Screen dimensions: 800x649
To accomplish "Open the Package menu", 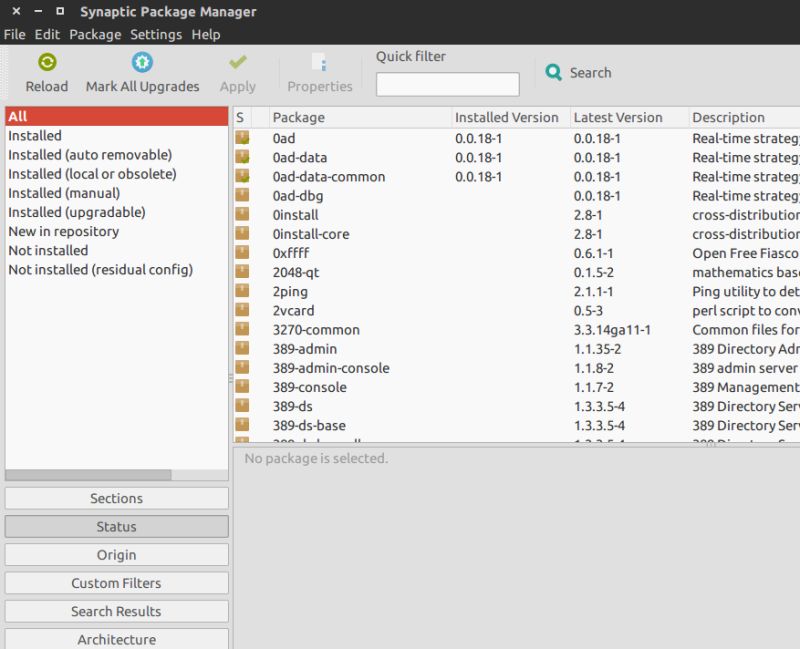I will [95, 33].
